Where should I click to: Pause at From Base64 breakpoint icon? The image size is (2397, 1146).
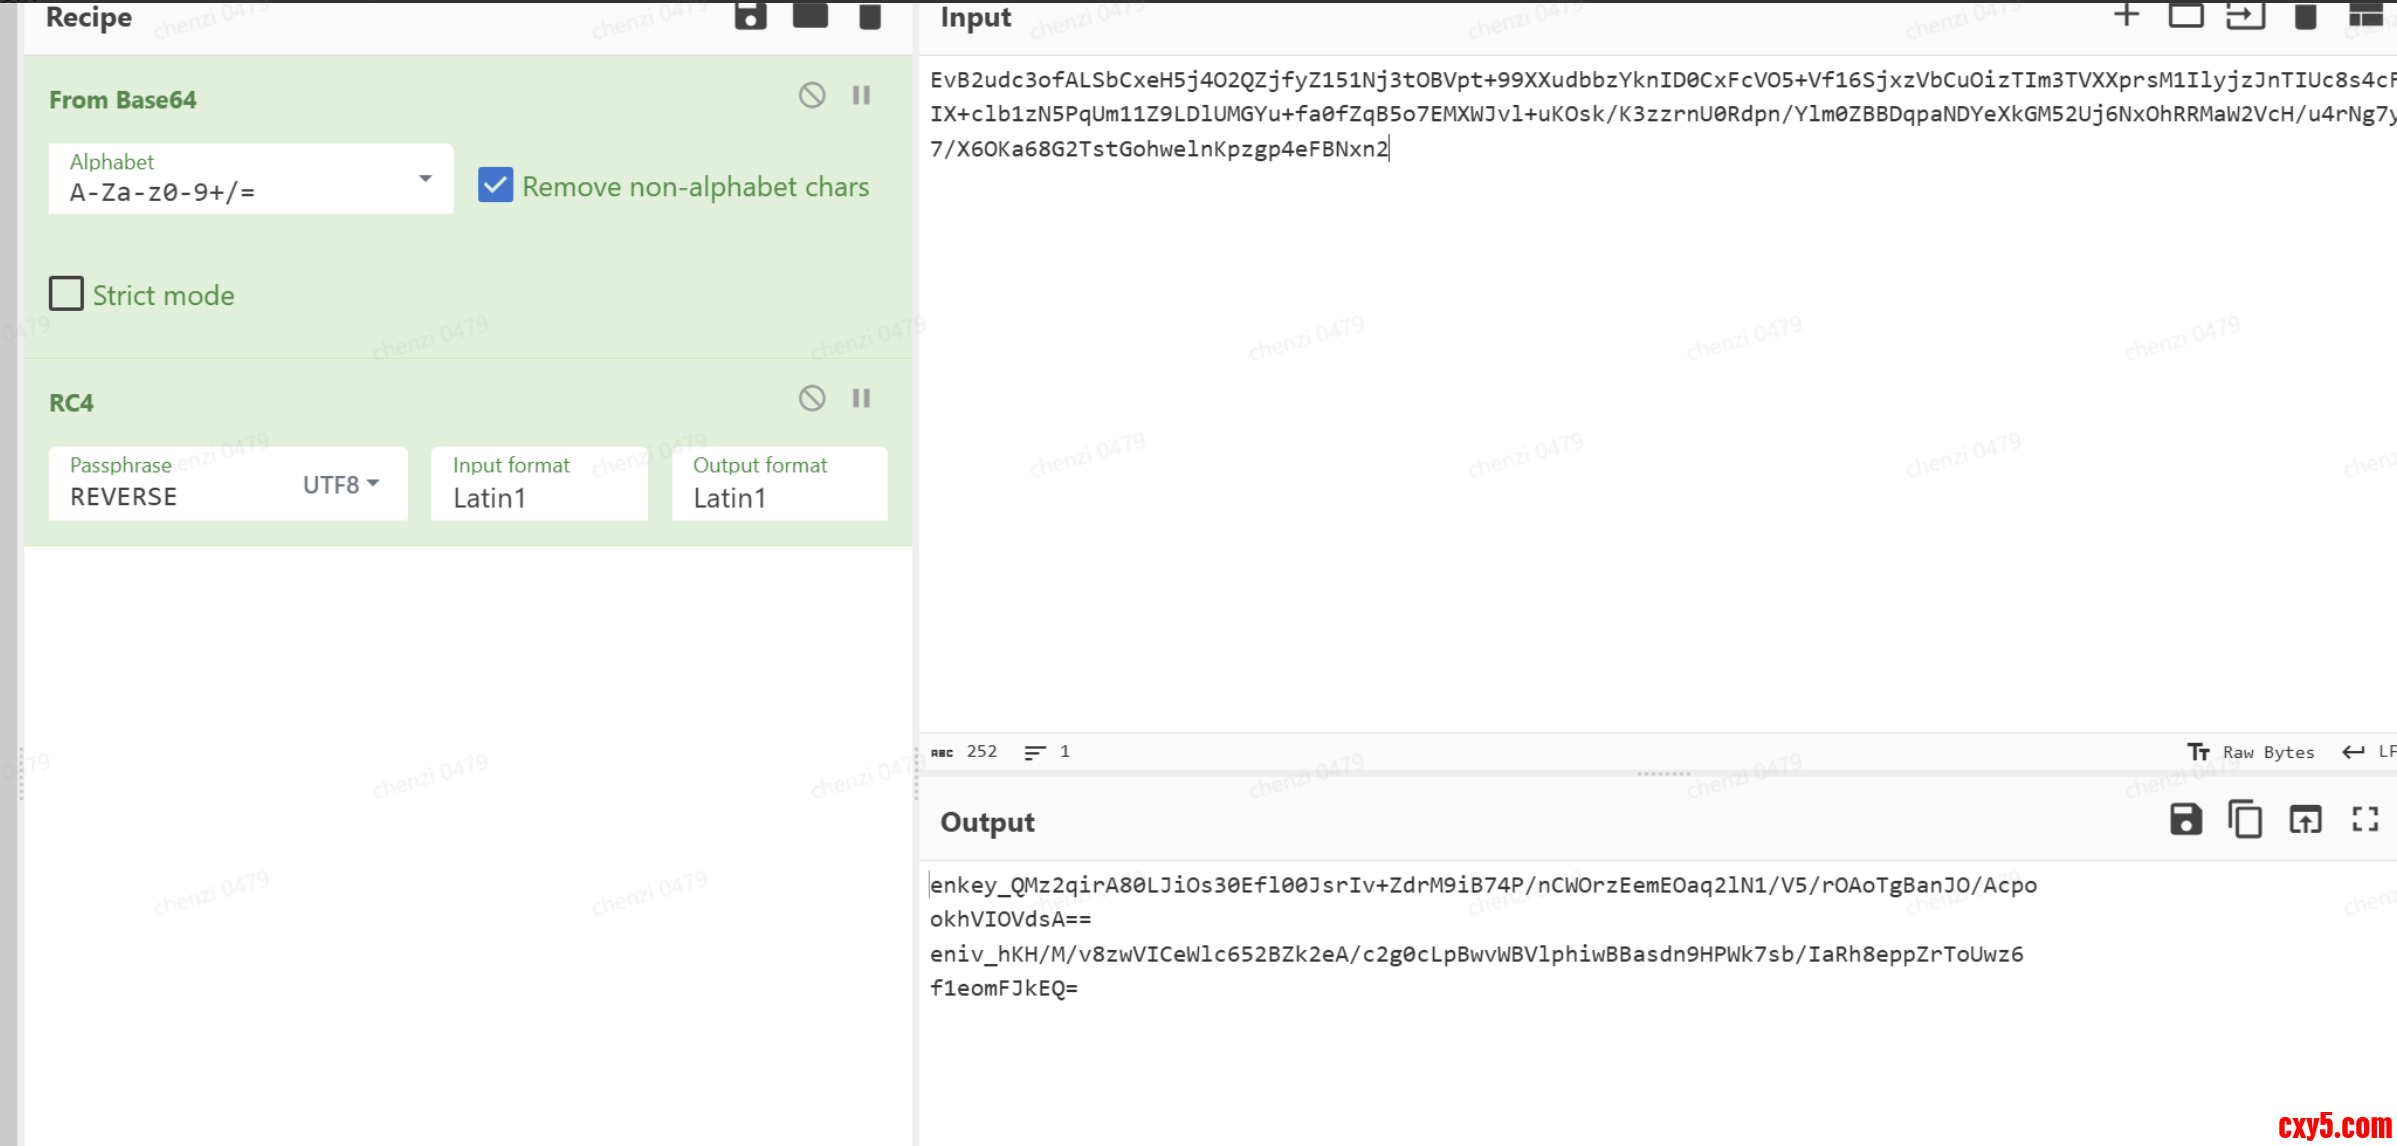click(861, 95)
